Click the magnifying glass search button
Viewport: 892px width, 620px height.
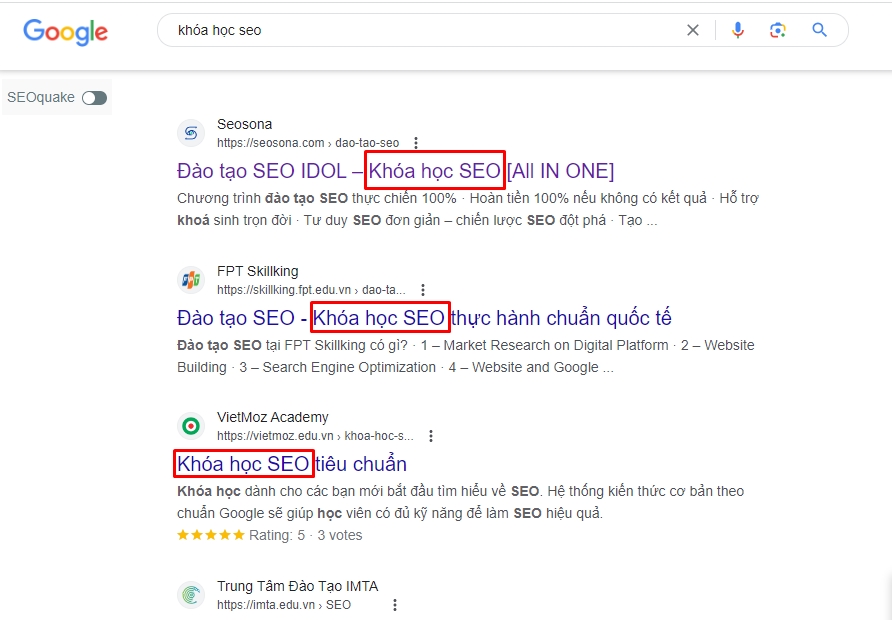(x=820, y=30)
